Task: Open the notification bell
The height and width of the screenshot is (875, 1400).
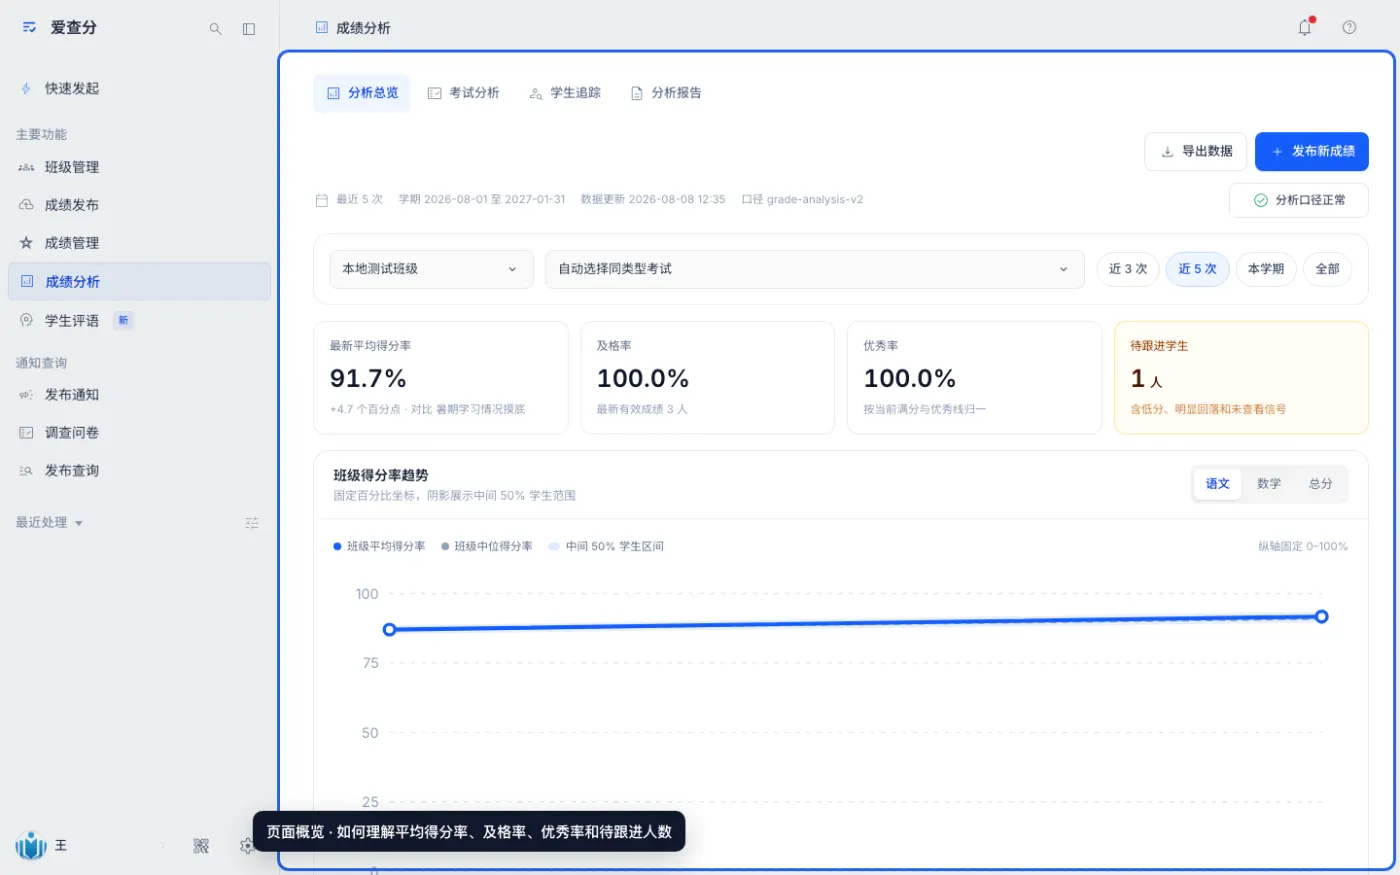Action: click(x=1305, y=27)
